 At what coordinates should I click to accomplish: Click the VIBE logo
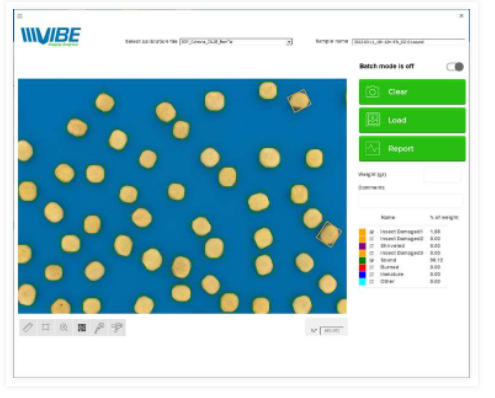pos(51,36)
